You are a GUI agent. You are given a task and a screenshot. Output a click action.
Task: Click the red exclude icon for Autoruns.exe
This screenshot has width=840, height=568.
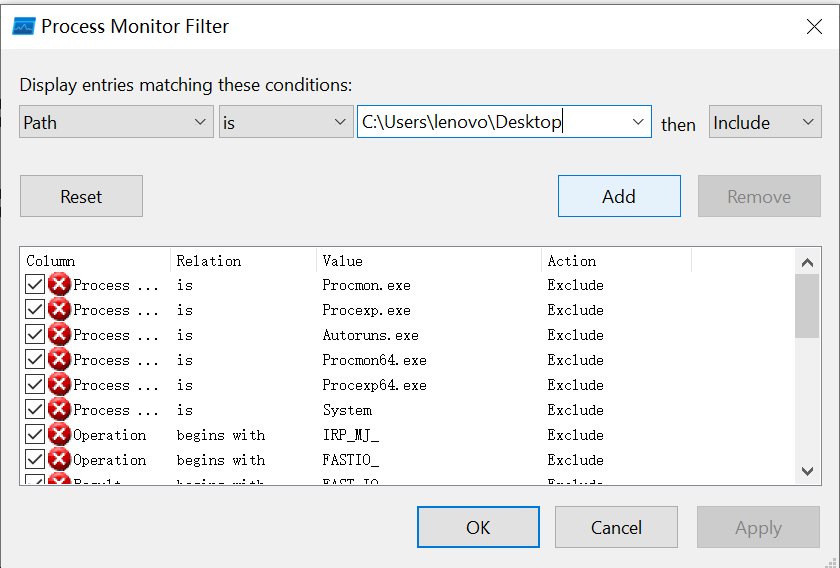pyautogui.click(x=60, y=335)
